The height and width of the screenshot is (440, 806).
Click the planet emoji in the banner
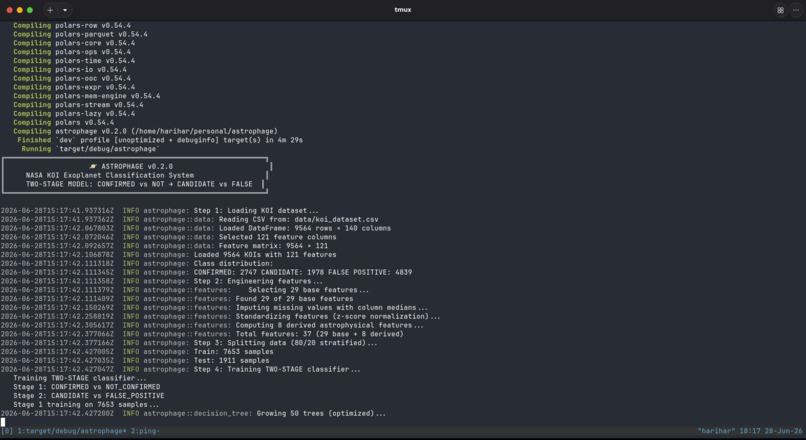point(93,167)
